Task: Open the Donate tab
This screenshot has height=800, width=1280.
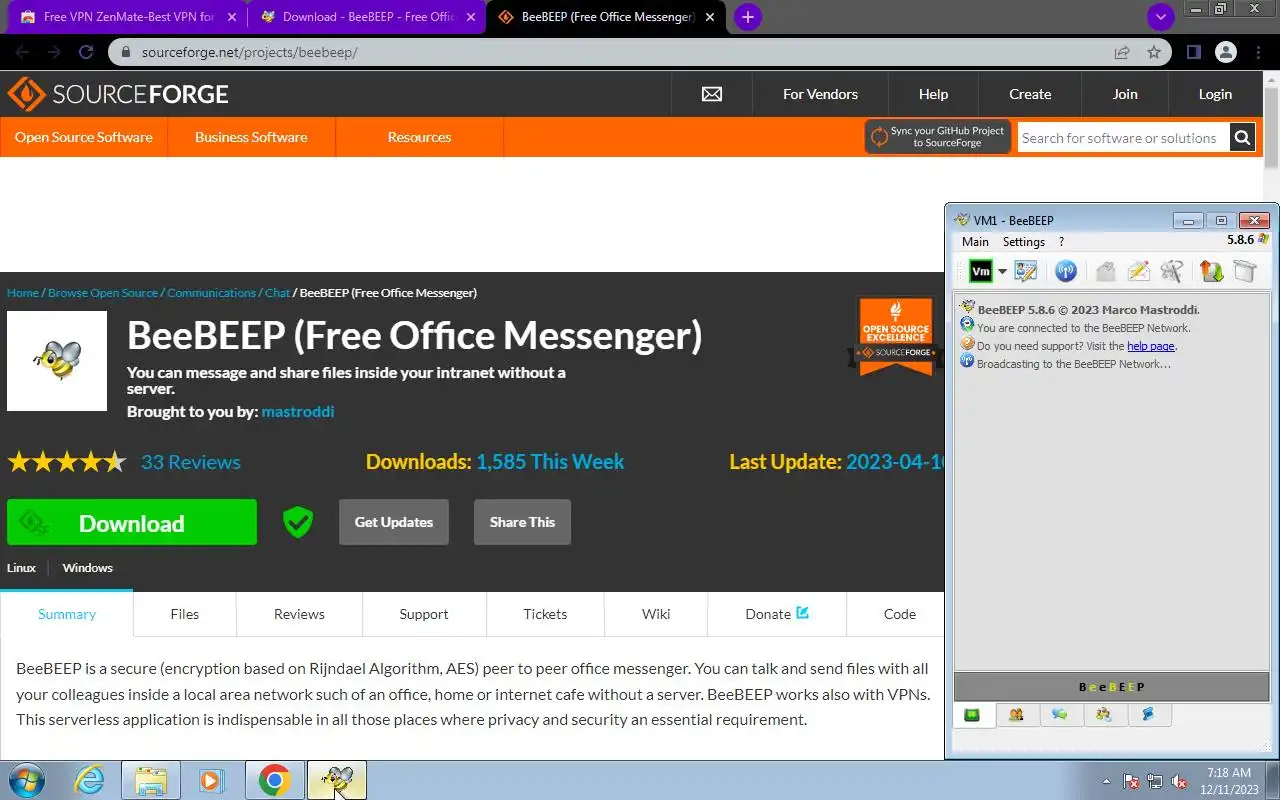Action: 777,614
